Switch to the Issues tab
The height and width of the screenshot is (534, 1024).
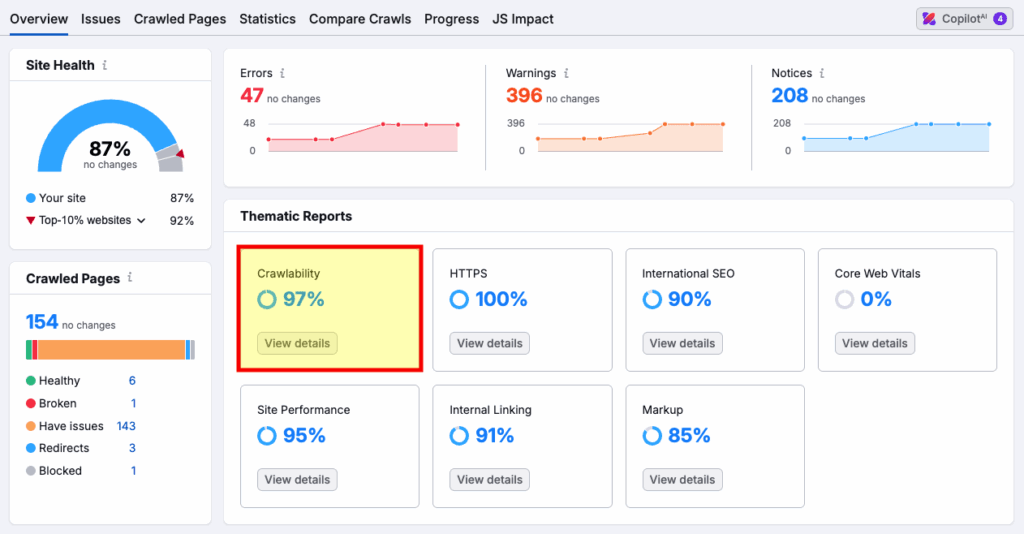coord(101,19)
